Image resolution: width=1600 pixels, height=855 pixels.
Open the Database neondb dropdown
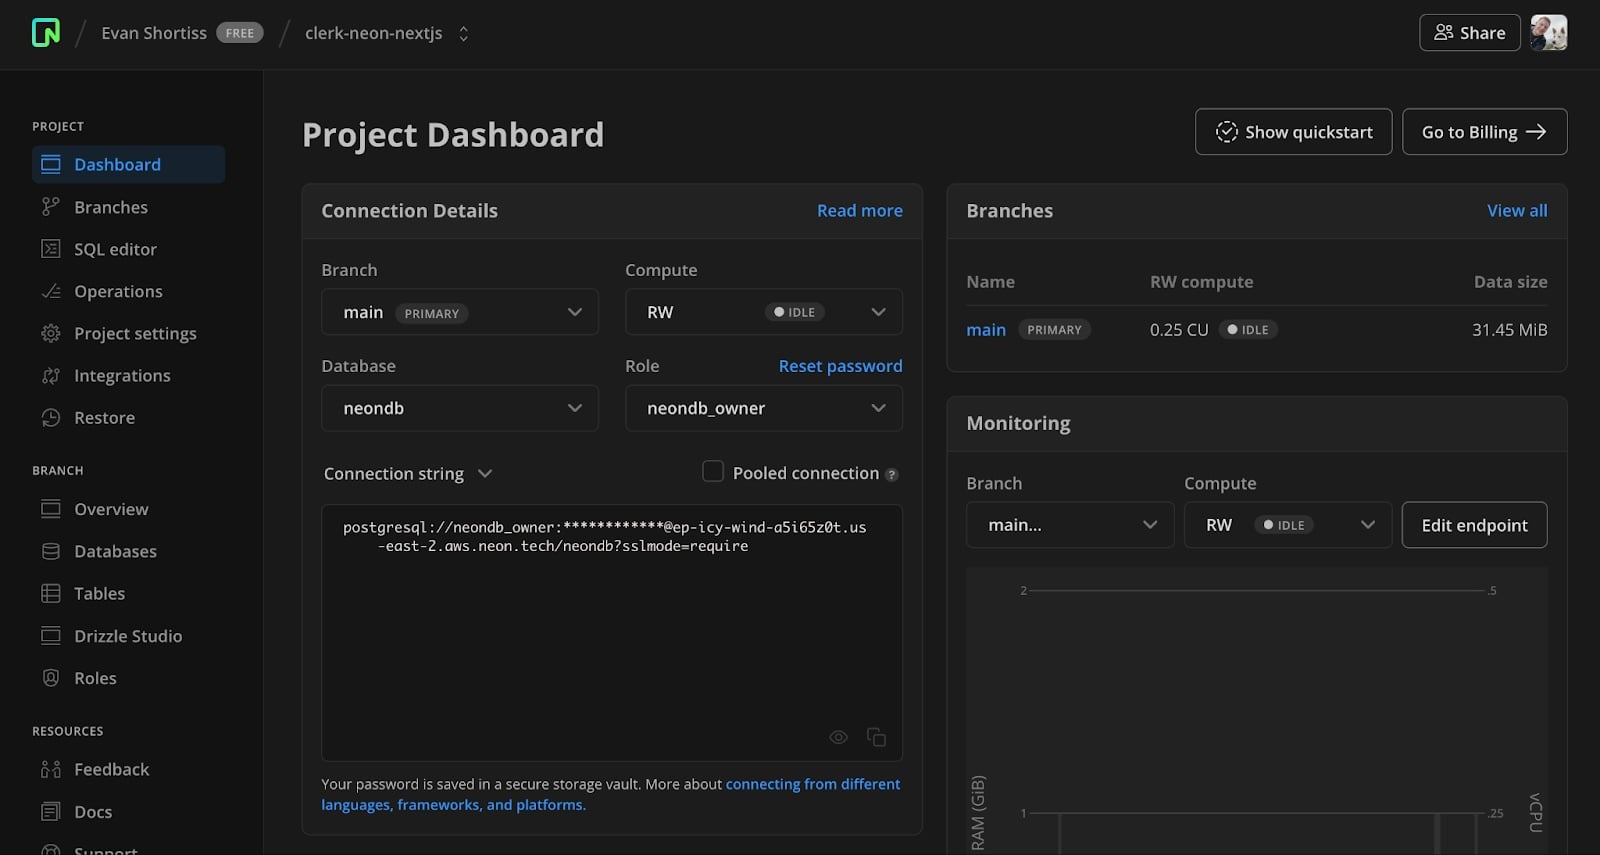pos(459,408)
